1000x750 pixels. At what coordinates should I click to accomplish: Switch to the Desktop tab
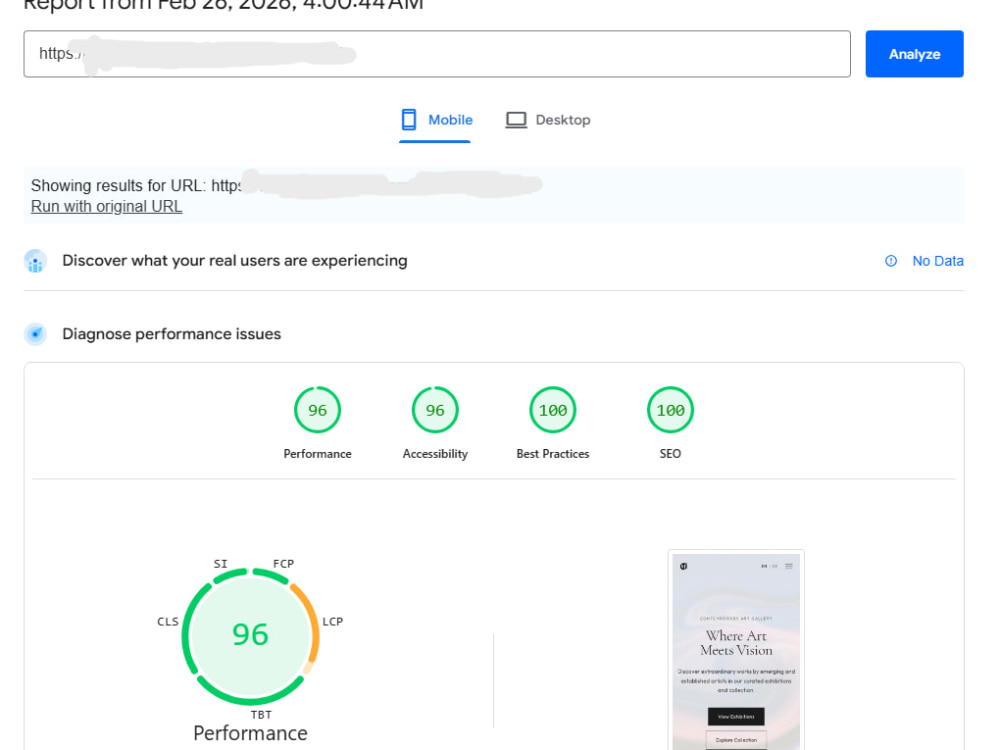[x=548, y=120]
